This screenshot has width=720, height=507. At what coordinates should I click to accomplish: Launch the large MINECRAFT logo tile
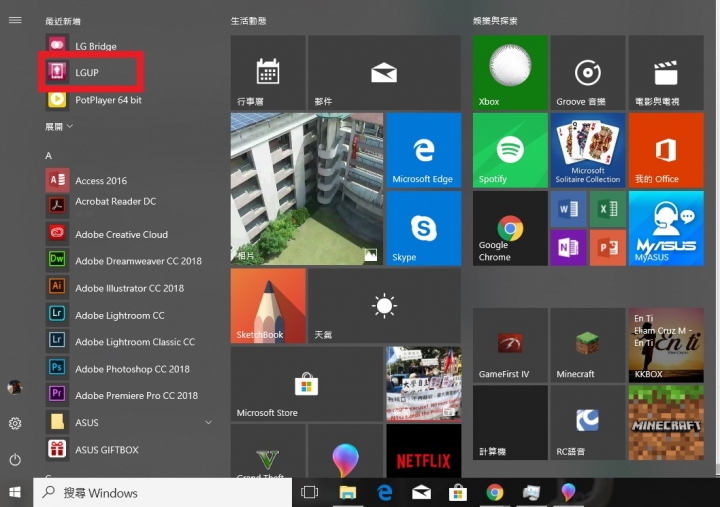(666, 422)
